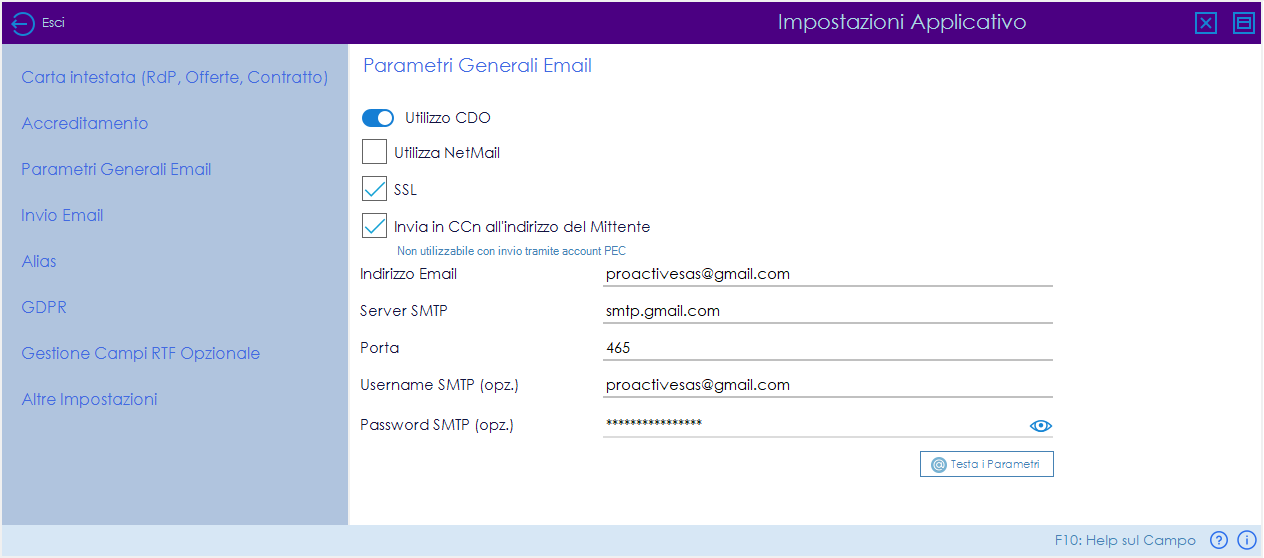Viewport: 1264px width, 558px height.
Task: Enable the Utilizza NetMail checkbox
Action: [x=374, y=152]
